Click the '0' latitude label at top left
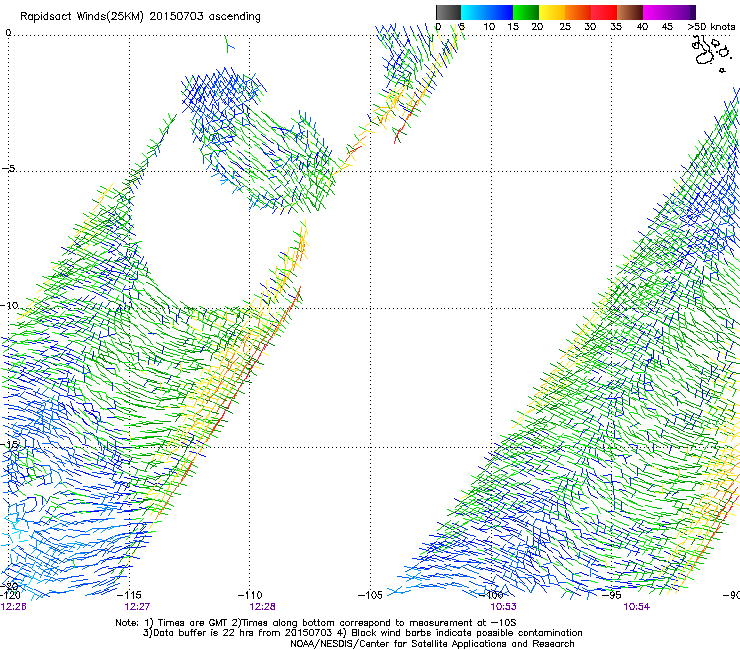 [8, 33]
